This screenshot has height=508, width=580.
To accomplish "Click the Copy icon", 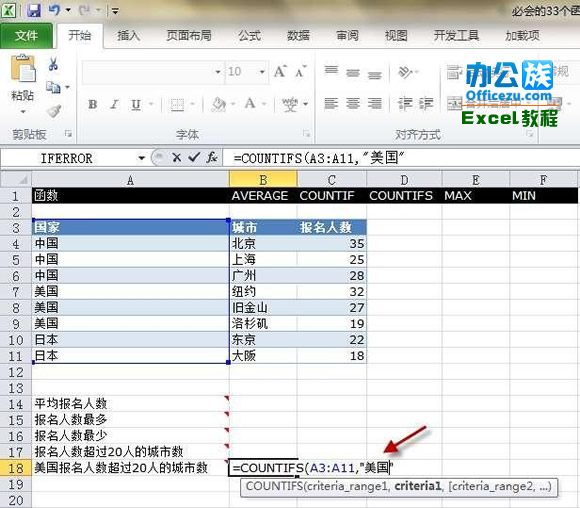I will tap(53, 88).
